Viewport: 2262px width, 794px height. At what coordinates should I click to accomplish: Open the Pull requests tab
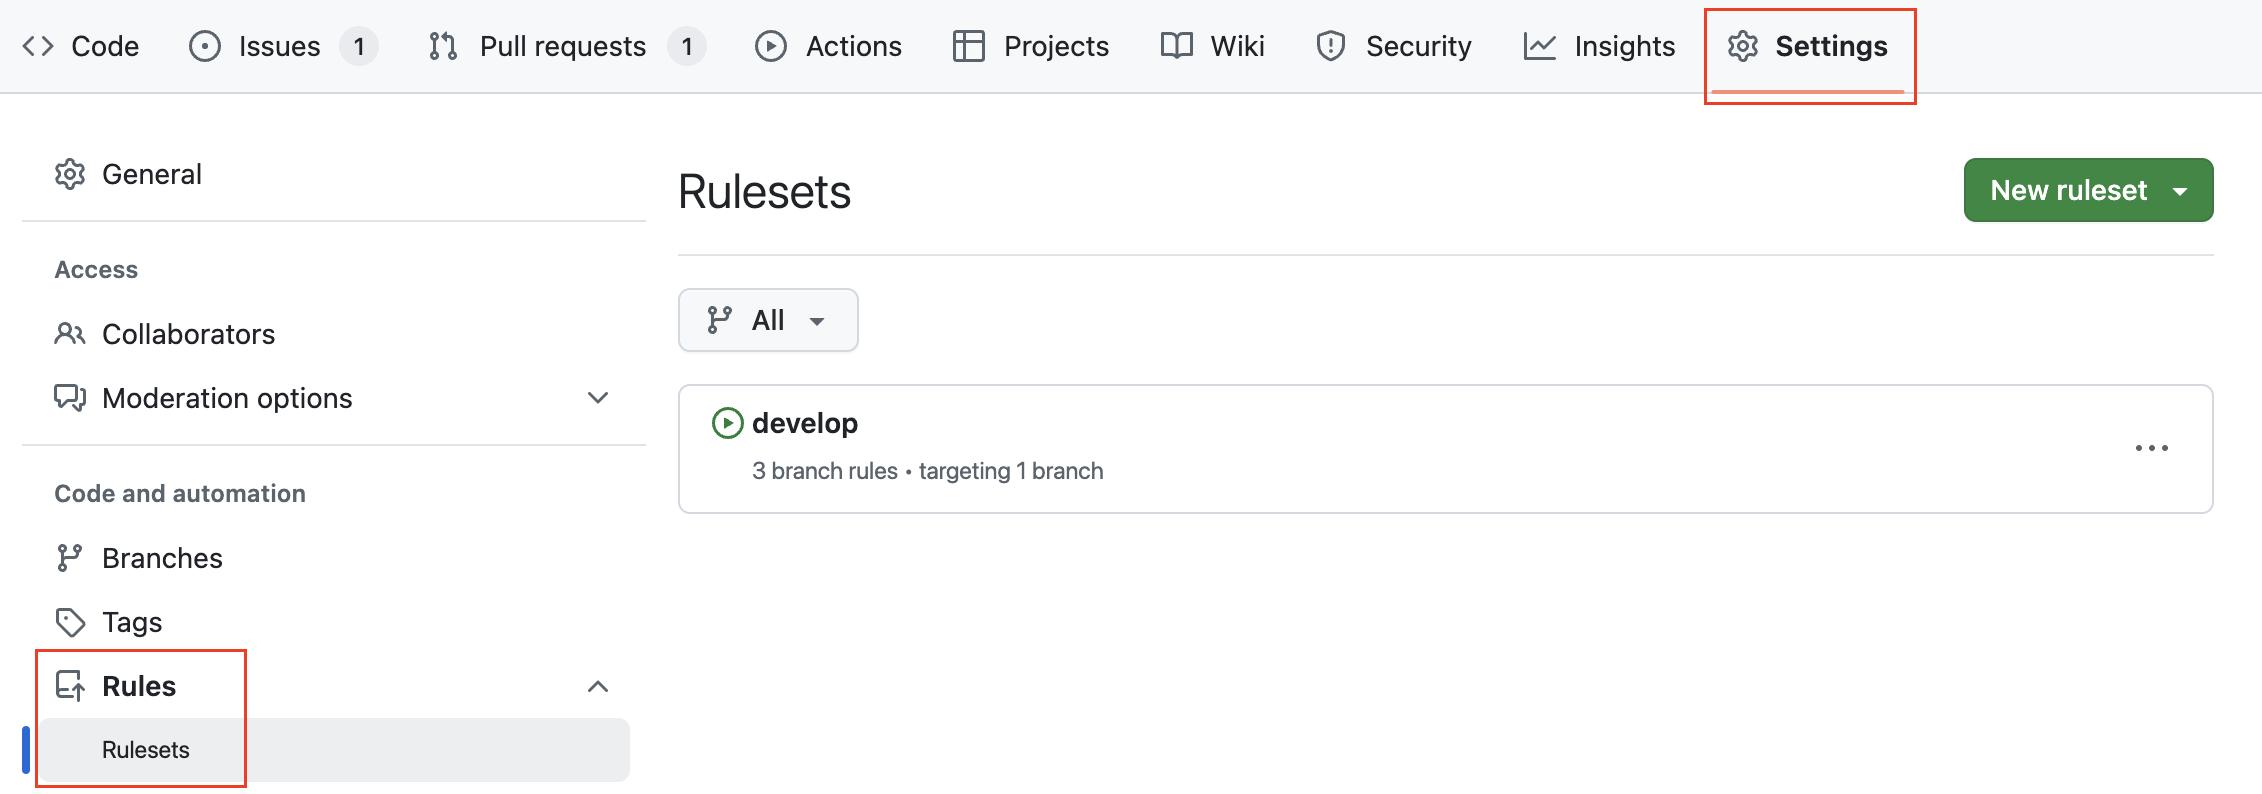(x=567, y=46)
